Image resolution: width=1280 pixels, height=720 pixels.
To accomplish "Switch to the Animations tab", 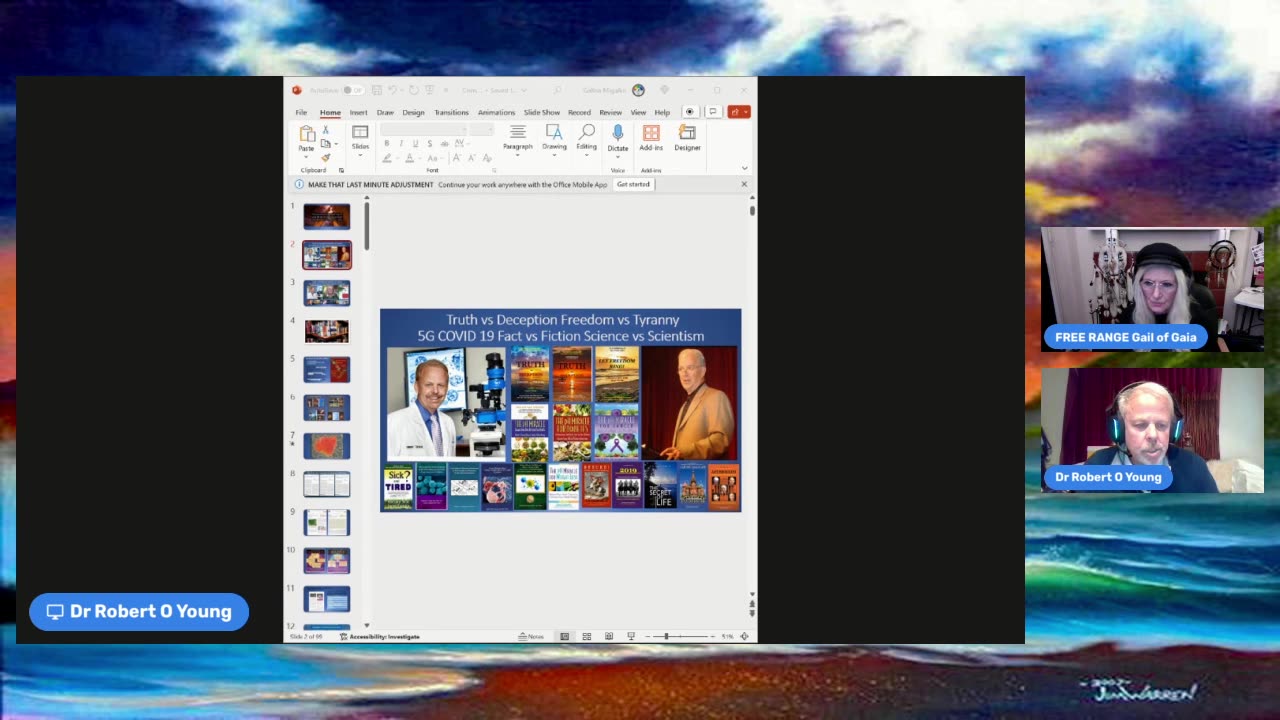I will point(496,113).
